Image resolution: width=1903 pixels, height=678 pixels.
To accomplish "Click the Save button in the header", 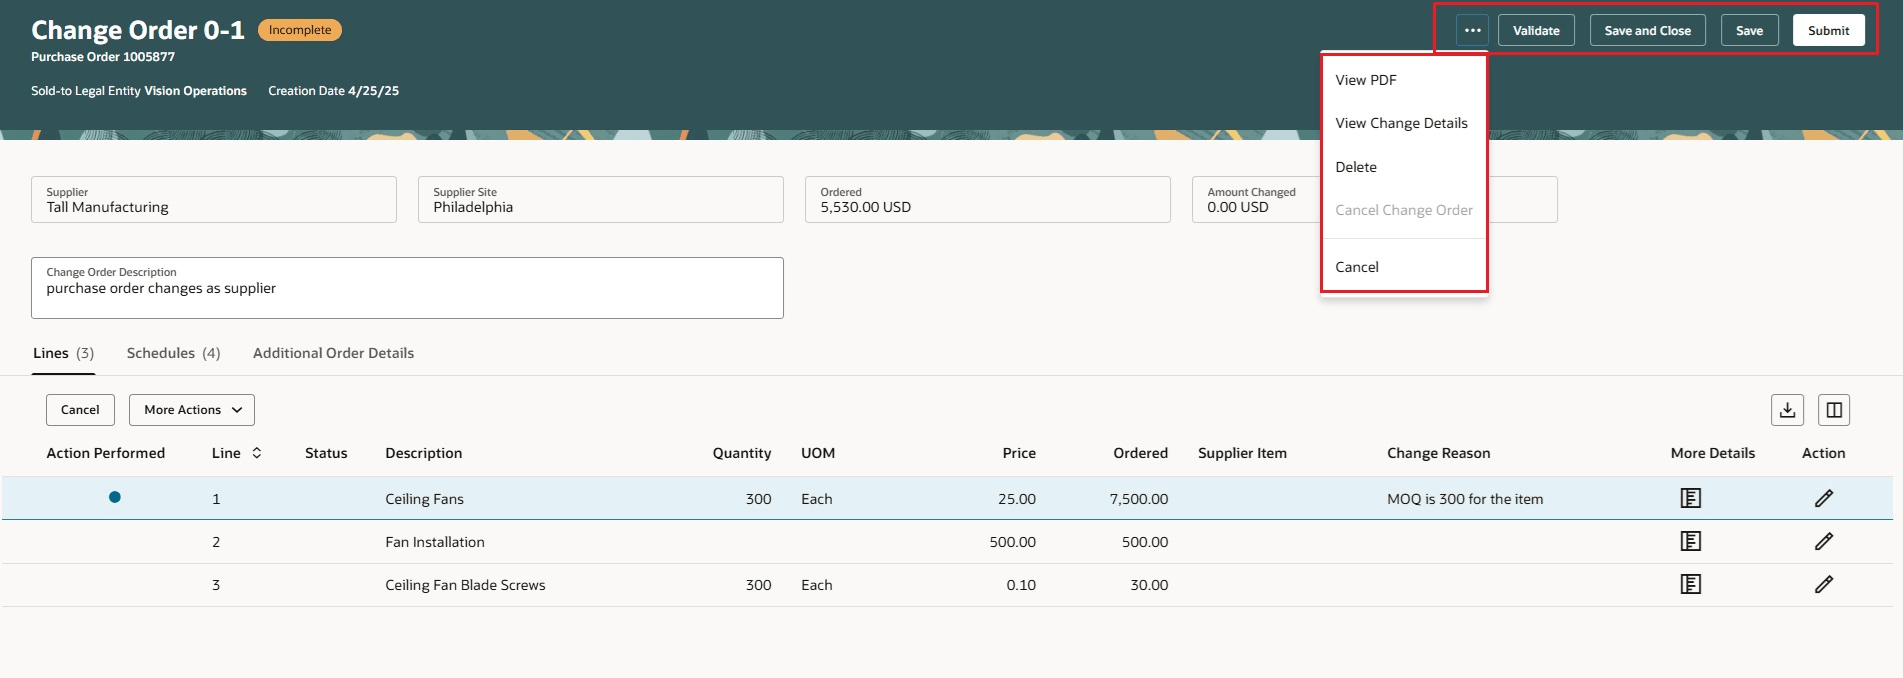I will click(x=1749, y=30).
